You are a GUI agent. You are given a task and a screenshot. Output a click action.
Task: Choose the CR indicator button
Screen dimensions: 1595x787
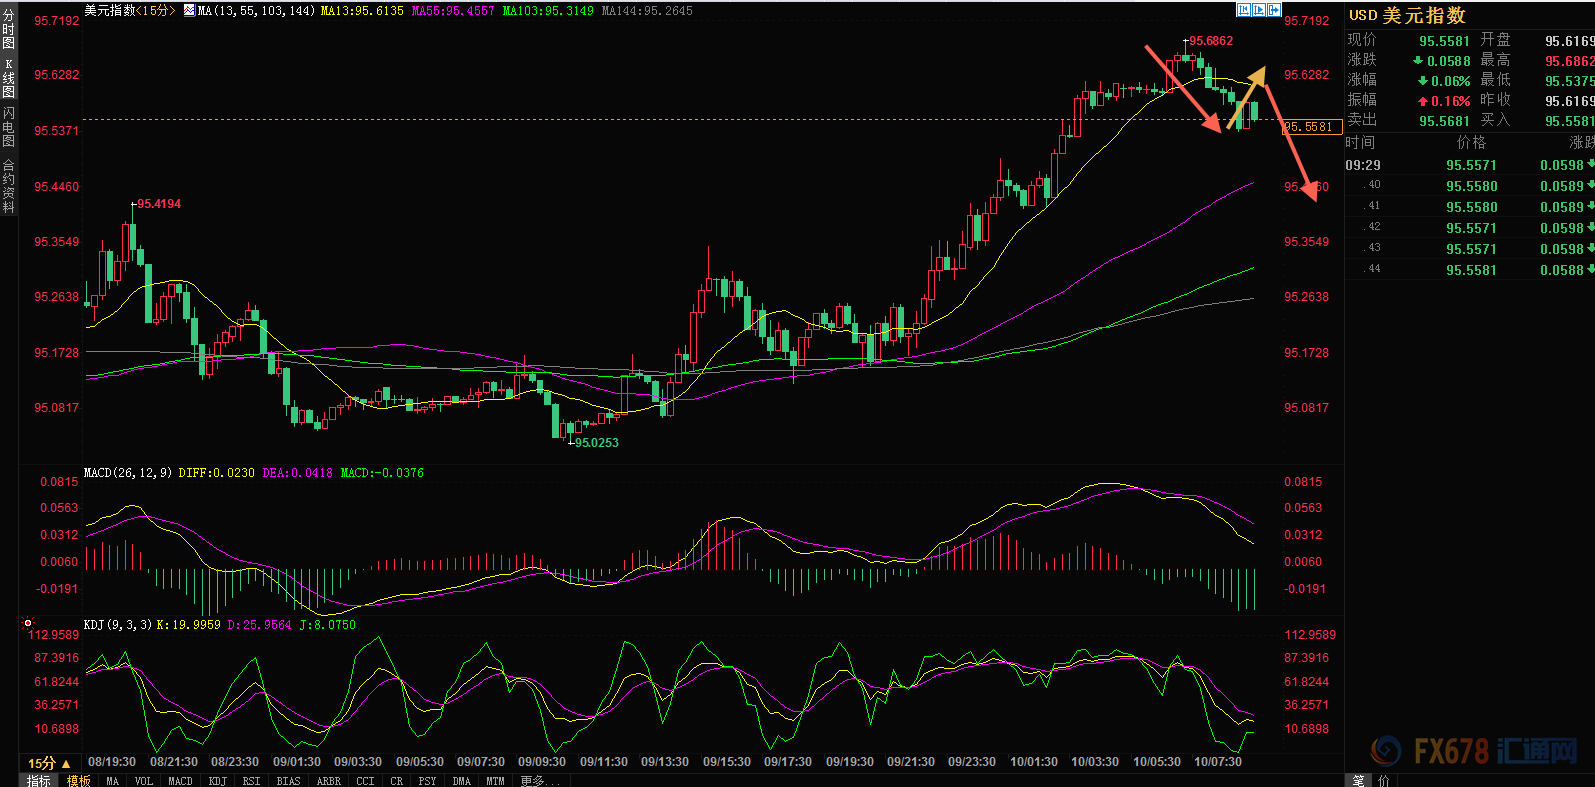coord(397,781)
